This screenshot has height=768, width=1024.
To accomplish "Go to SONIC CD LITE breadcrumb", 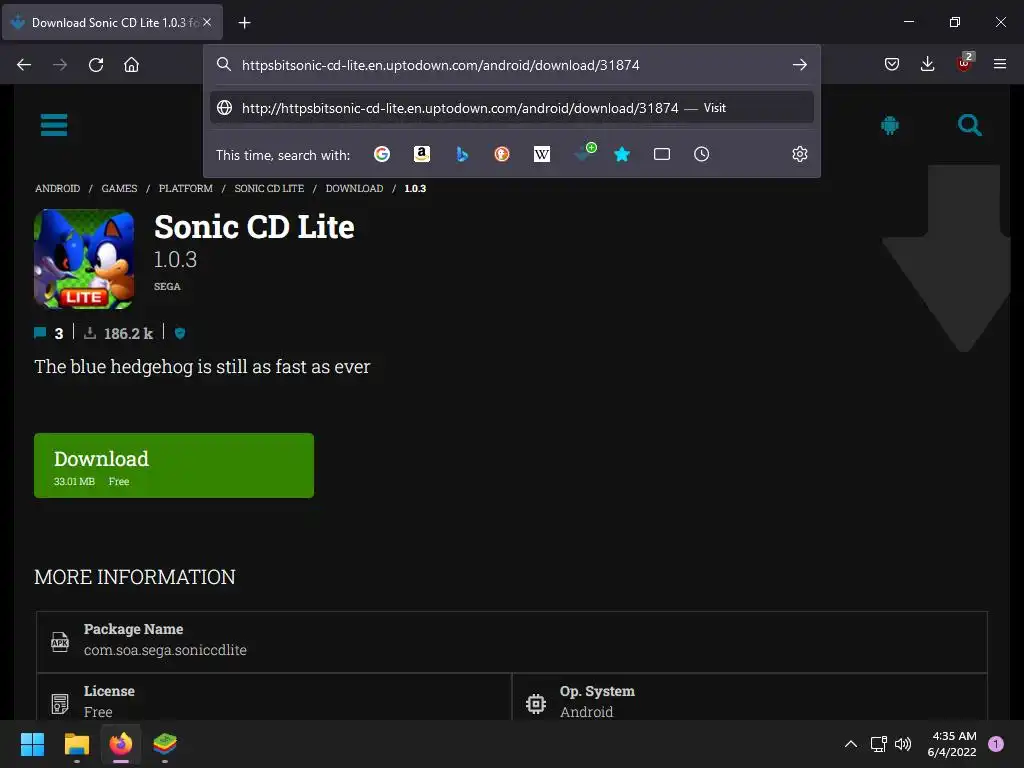I will point(269,188).
